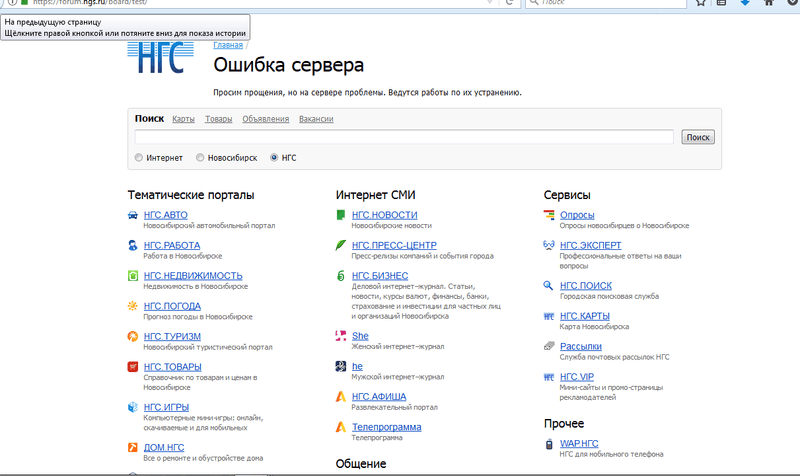Click the car icon beside НГС.АВТО
The height and width of the screenshot is (476, 800).
133,215
